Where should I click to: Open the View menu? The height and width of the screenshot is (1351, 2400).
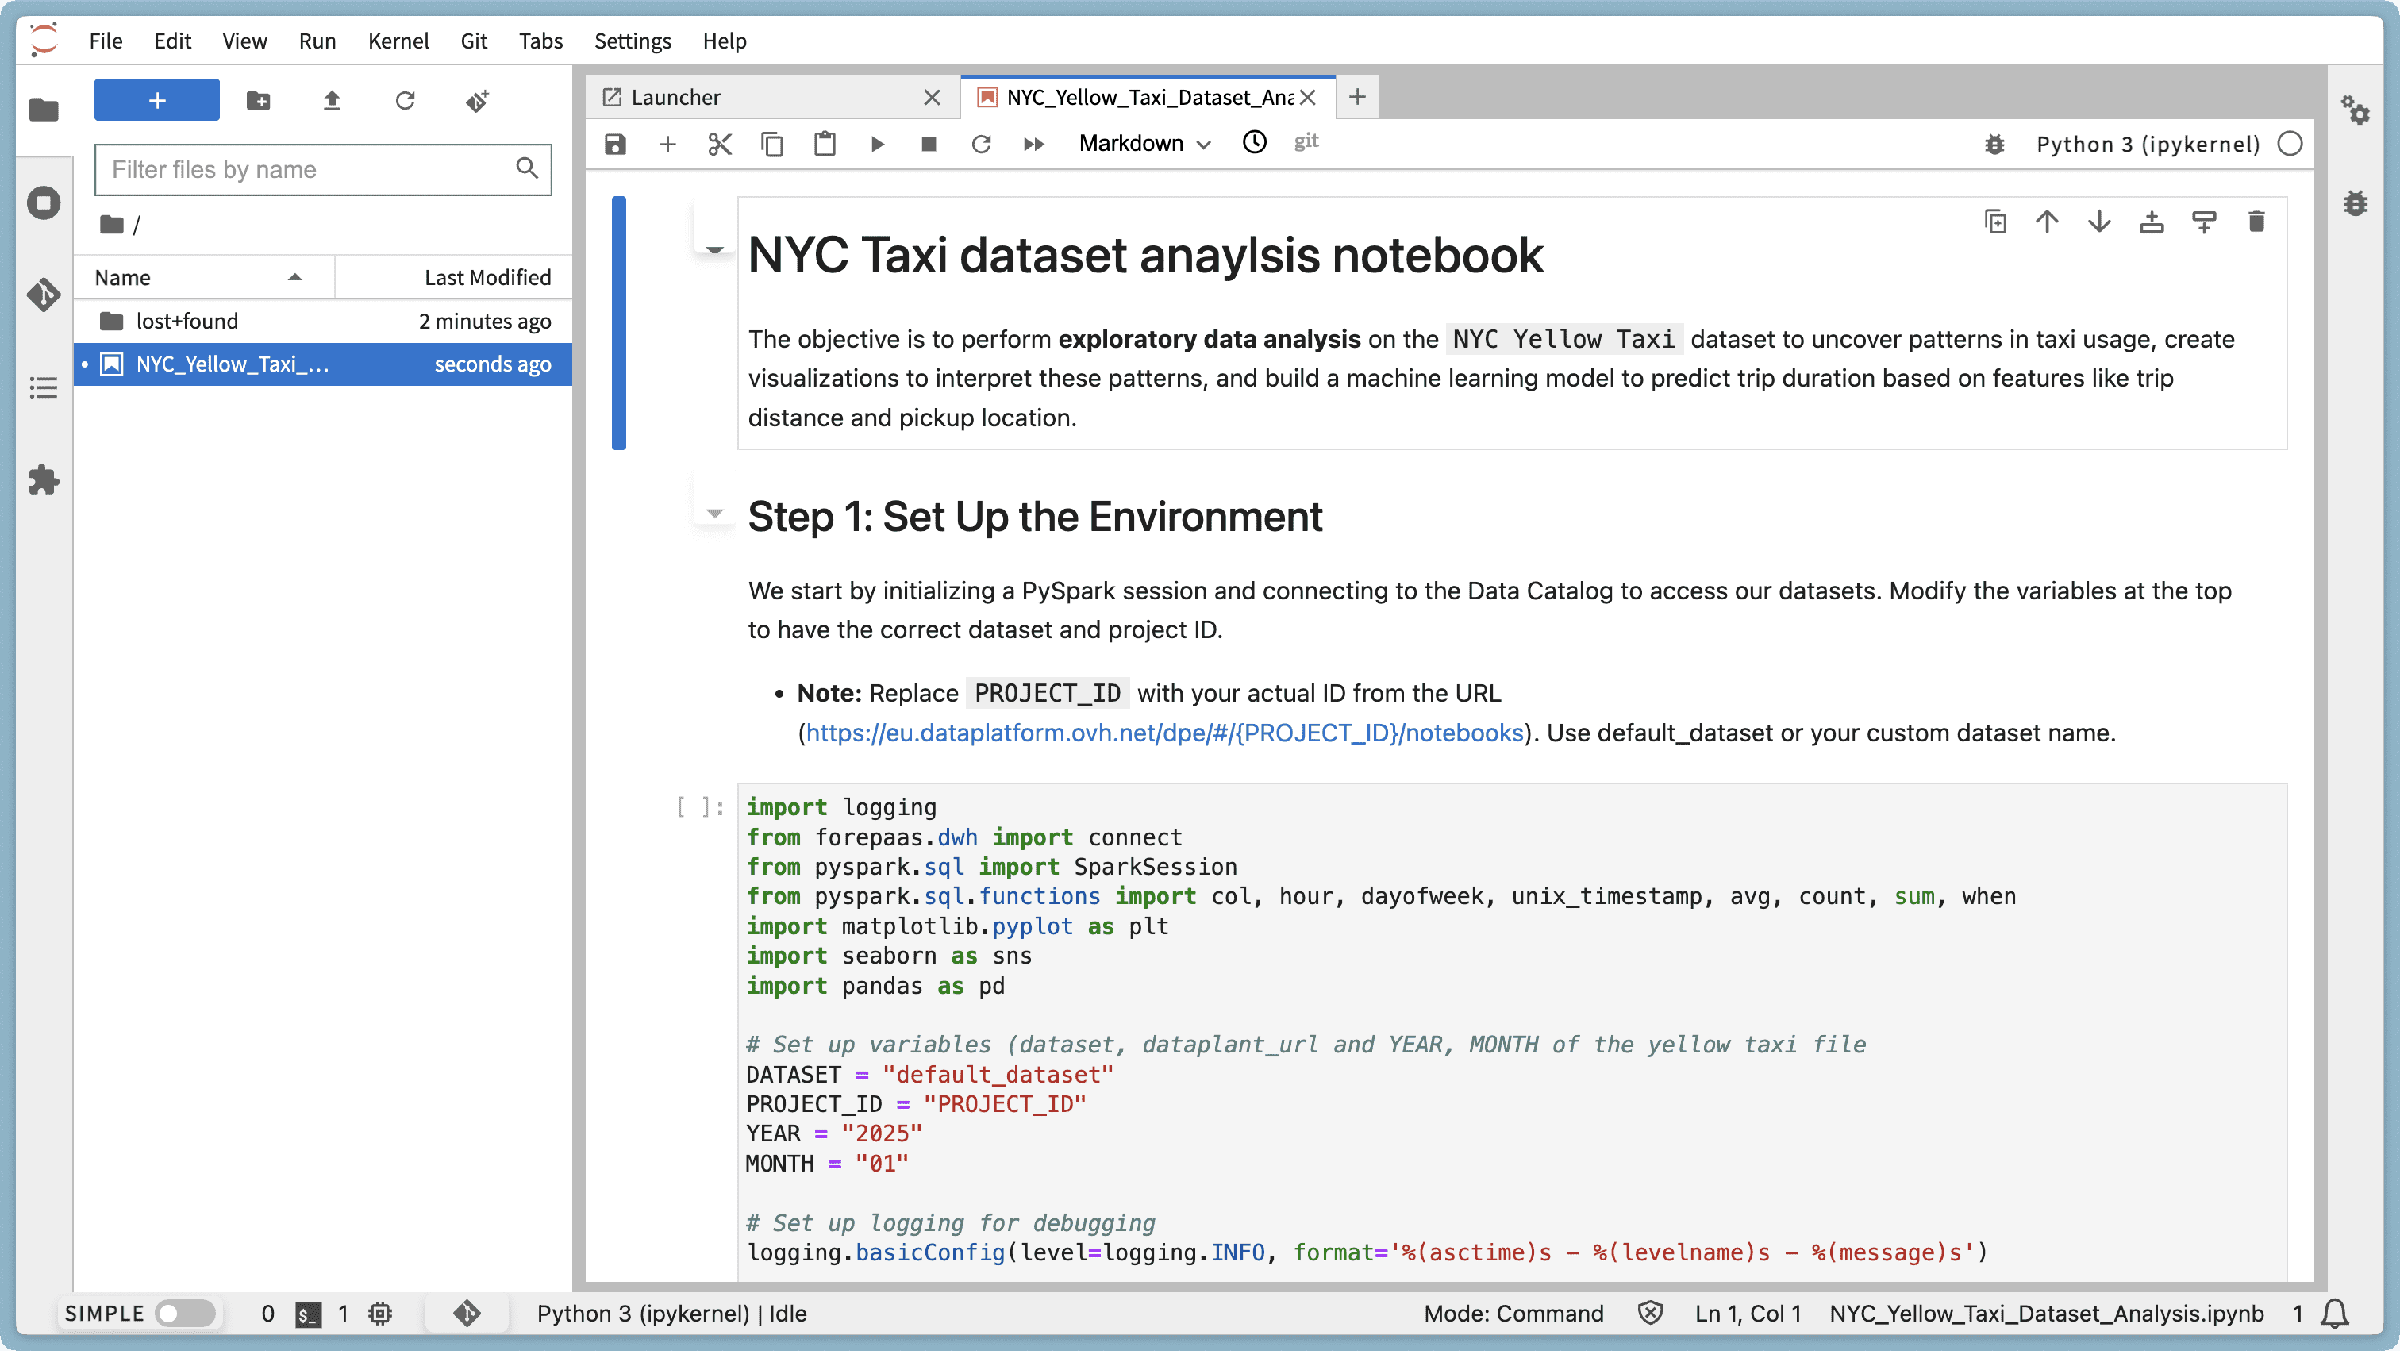[244, 41]
